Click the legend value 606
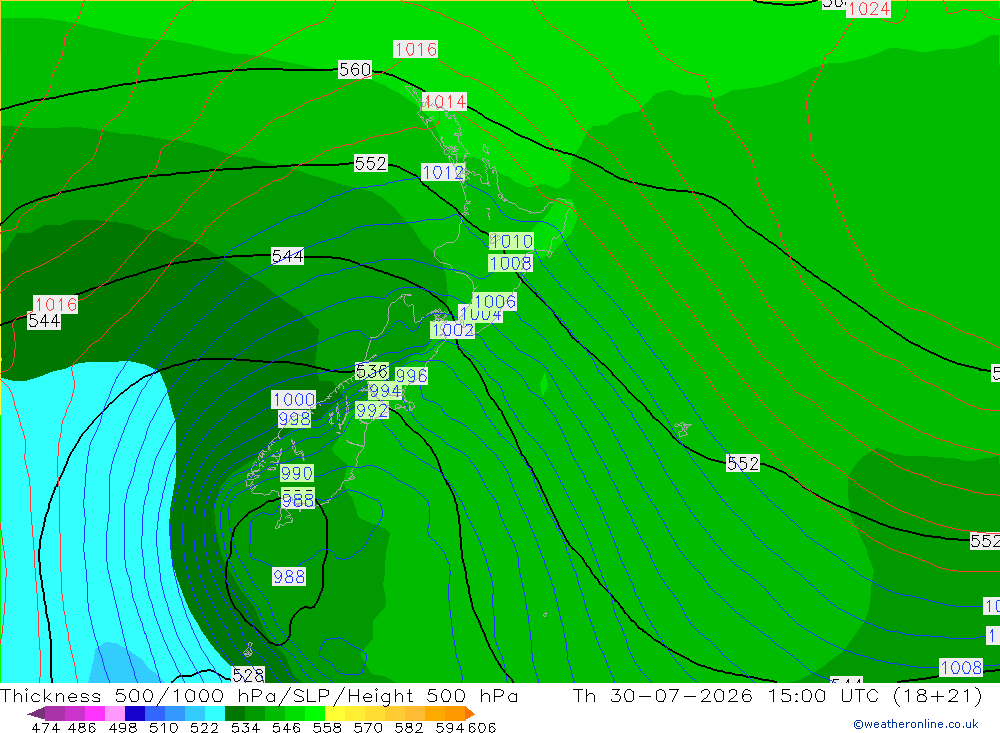This screenshot has width=1000, height=733. (482, 727)
